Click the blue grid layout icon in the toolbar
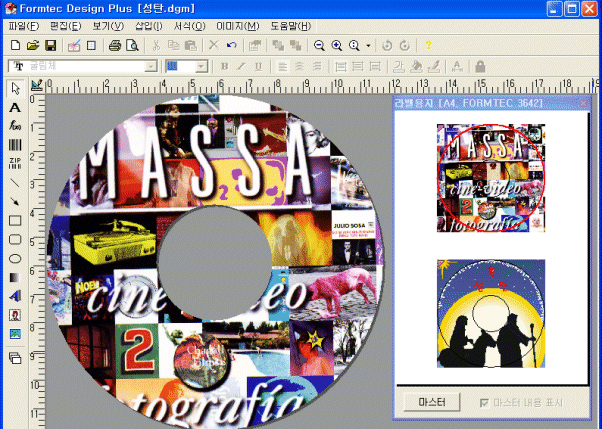Screen dimensions: 602x429 click(x=91, y=45)
